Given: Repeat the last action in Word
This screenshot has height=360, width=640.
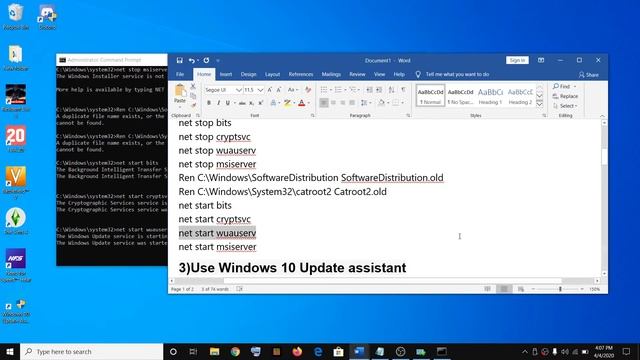Looking at the screenshot, I should click(x=206, y=60).
